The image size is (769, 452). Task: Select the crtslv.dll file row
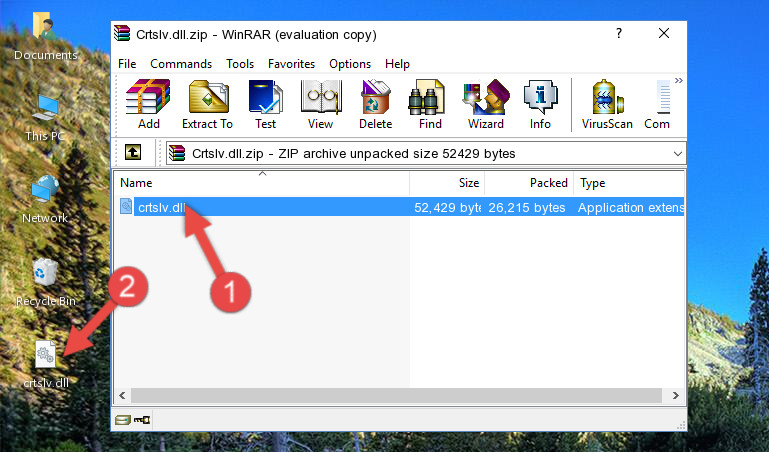tap(400, 207)
